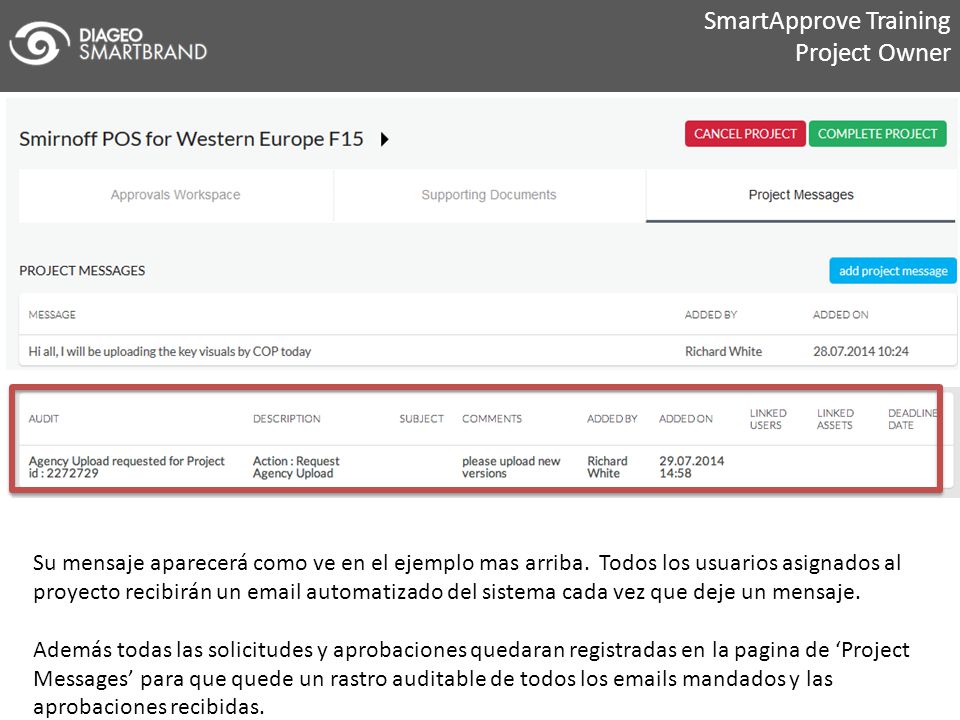The image size is (960, 720).
Task: Switch to the Supporting Documents tab
Action: coord(489,195)
